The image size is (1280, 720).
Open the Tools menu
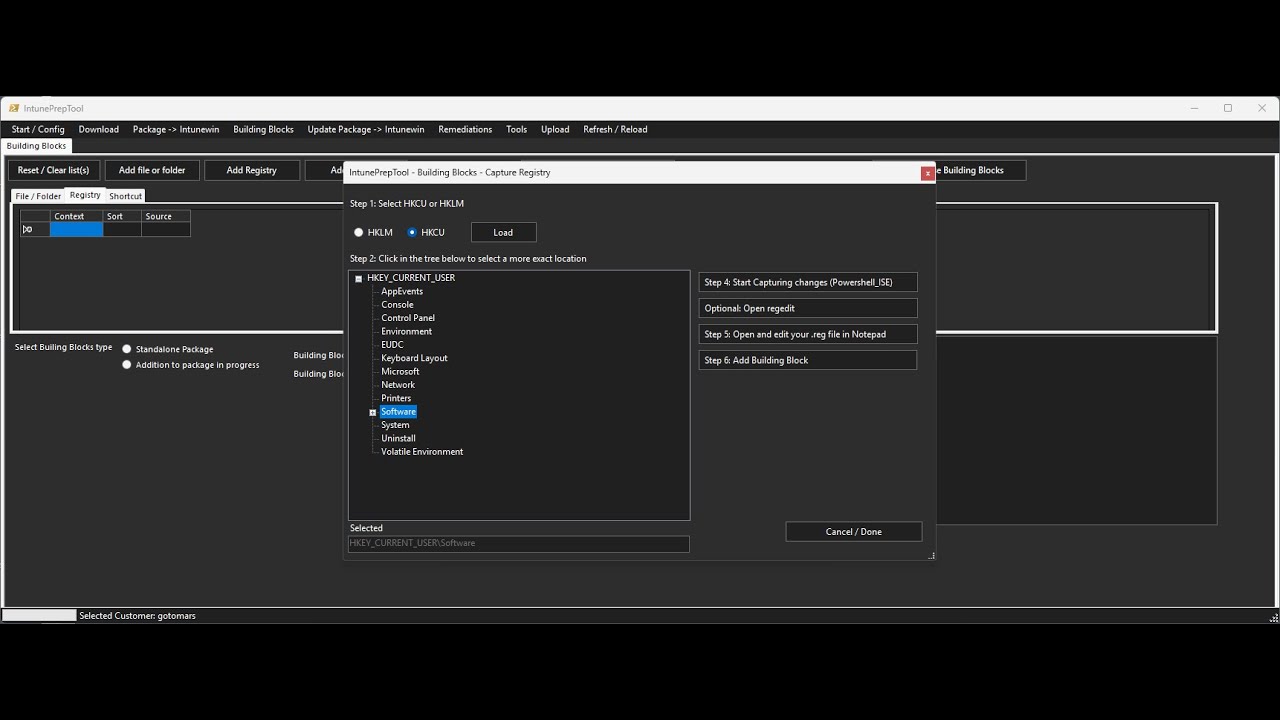(516, 129)
